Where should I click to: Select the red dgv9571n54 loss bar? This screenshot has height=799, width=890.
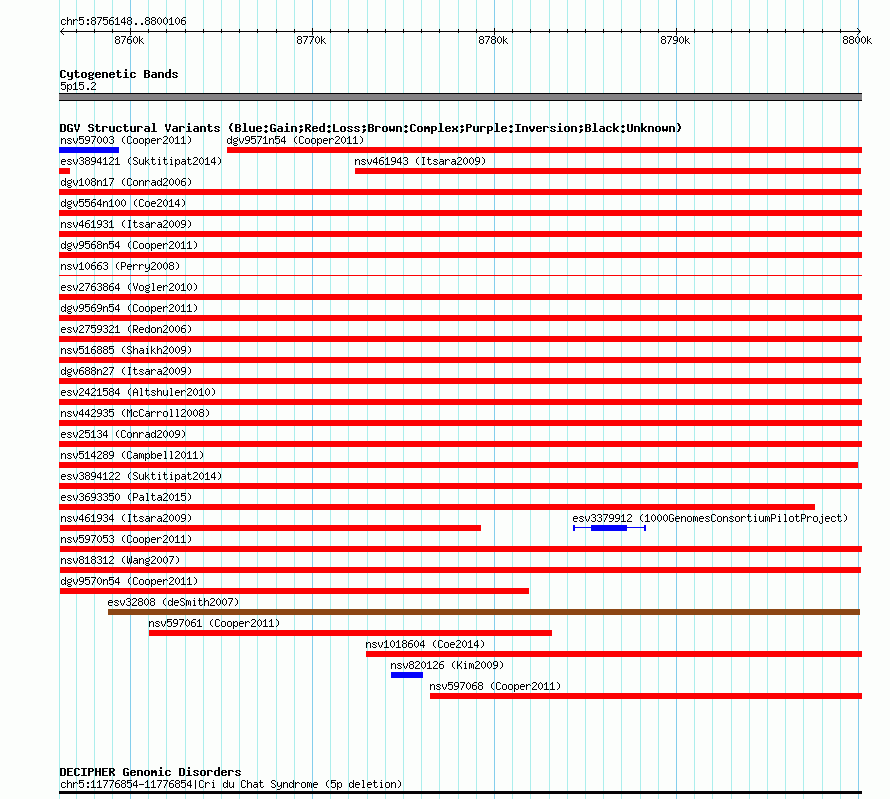click(544, 150)
